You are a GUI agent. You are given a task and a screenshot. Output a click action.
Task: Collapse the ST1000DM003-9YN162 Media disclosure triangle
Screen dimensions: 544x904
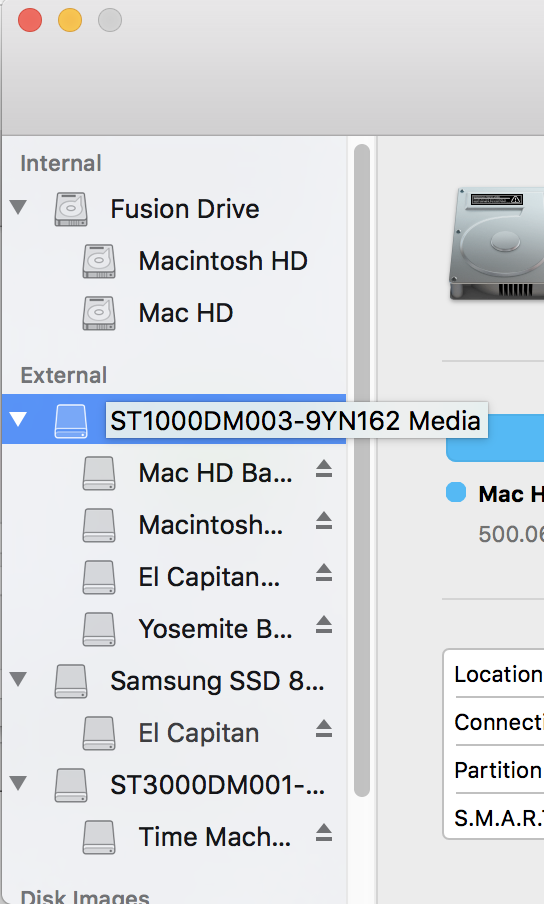pyautogui.click(x=18, y=419)
